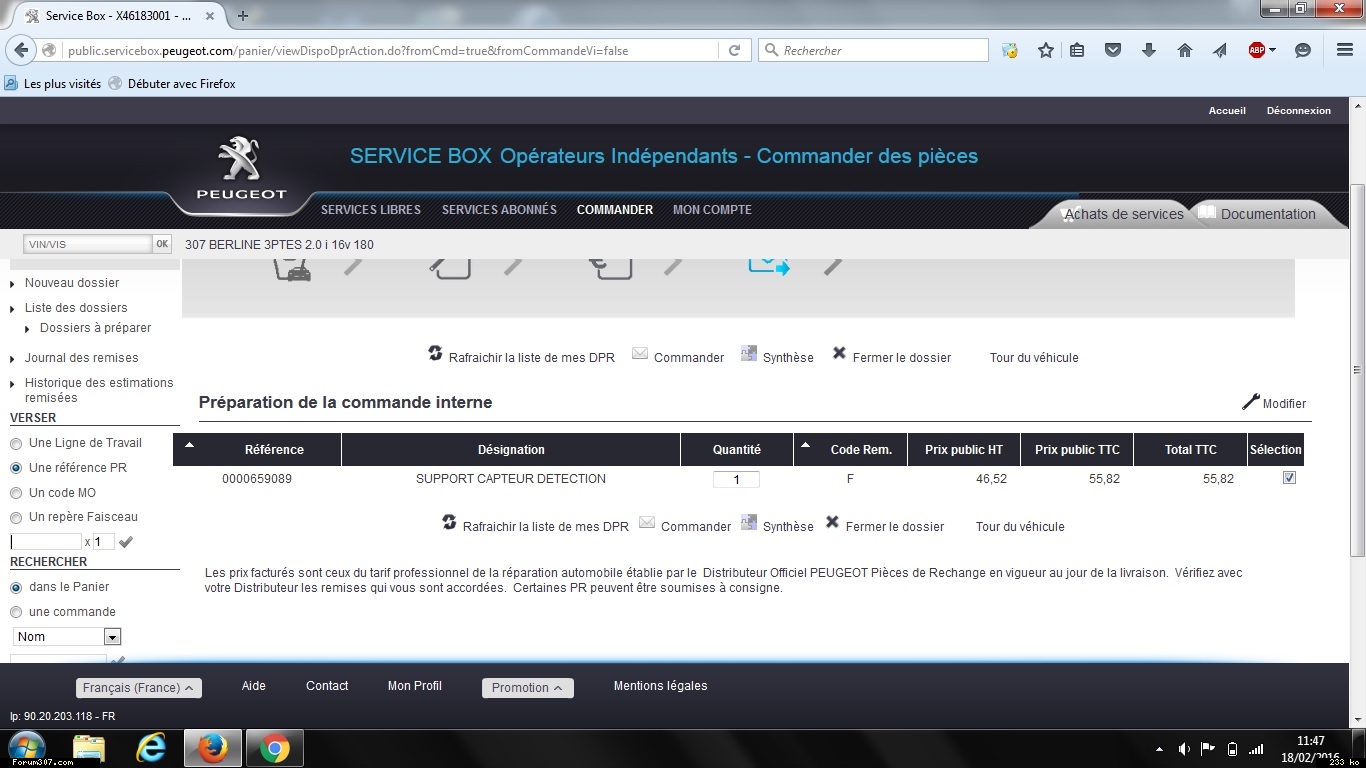1366x768 pixels.
Task: Click the paper plane share icon
Action: pyautogui.click(x=1221, y=50)
